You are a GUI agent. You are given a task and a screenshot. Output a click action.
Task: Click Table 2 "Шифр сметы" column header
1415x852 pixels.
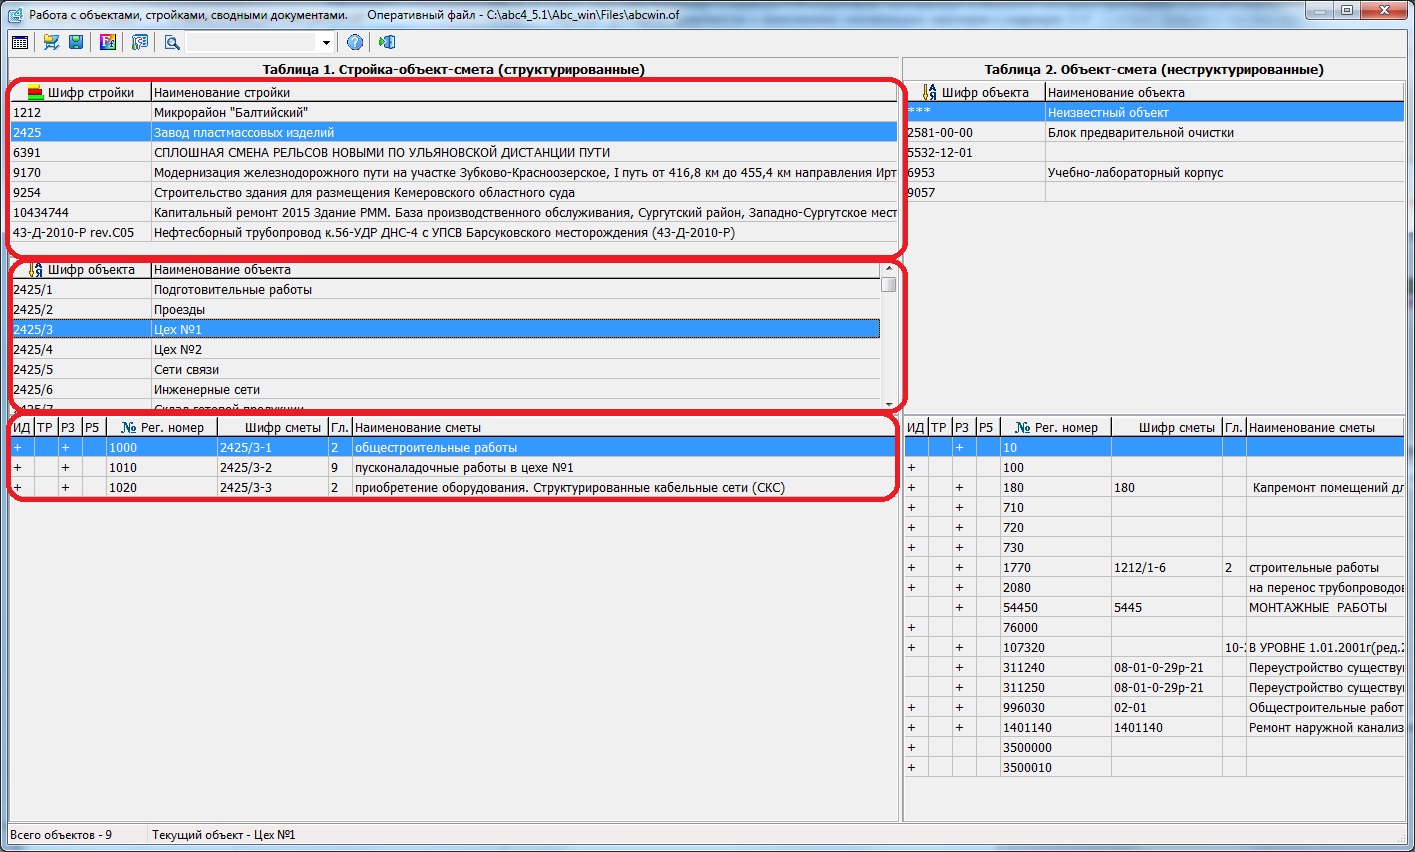click(1167, 427)
